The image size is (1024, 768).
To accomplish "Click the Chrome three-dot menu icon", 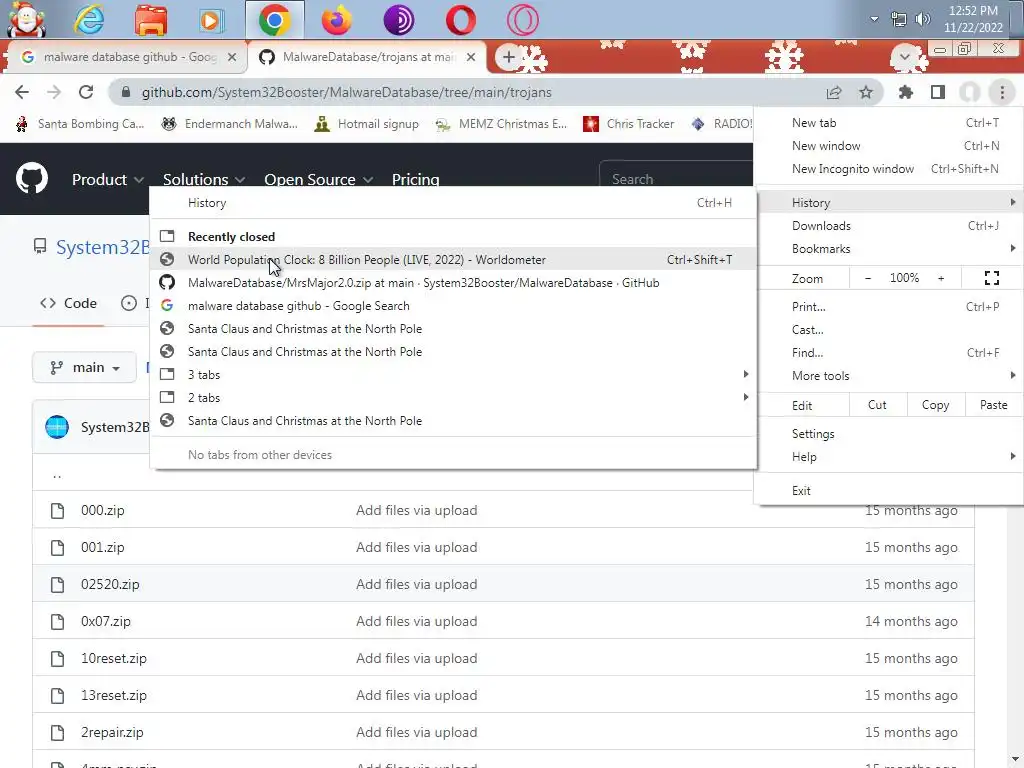I will 1002,92.
